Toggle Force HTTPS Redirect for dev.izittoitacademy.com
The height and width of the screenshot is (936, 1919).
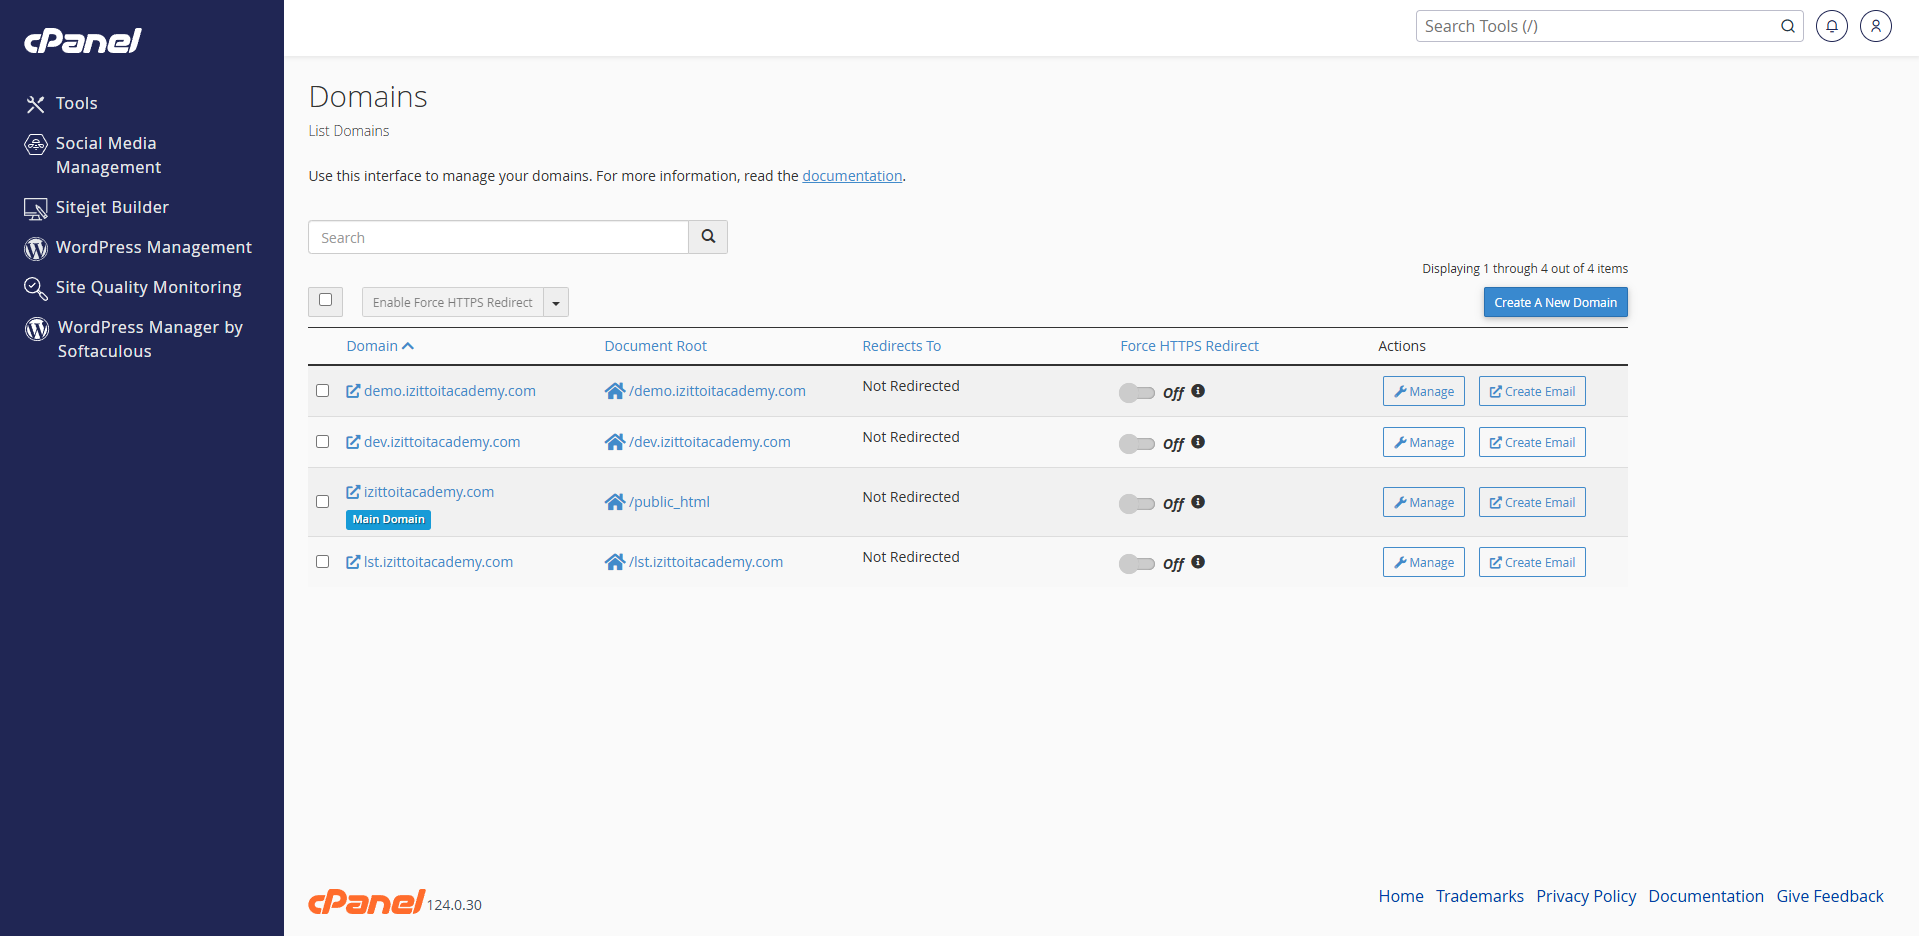[1137, 444]
